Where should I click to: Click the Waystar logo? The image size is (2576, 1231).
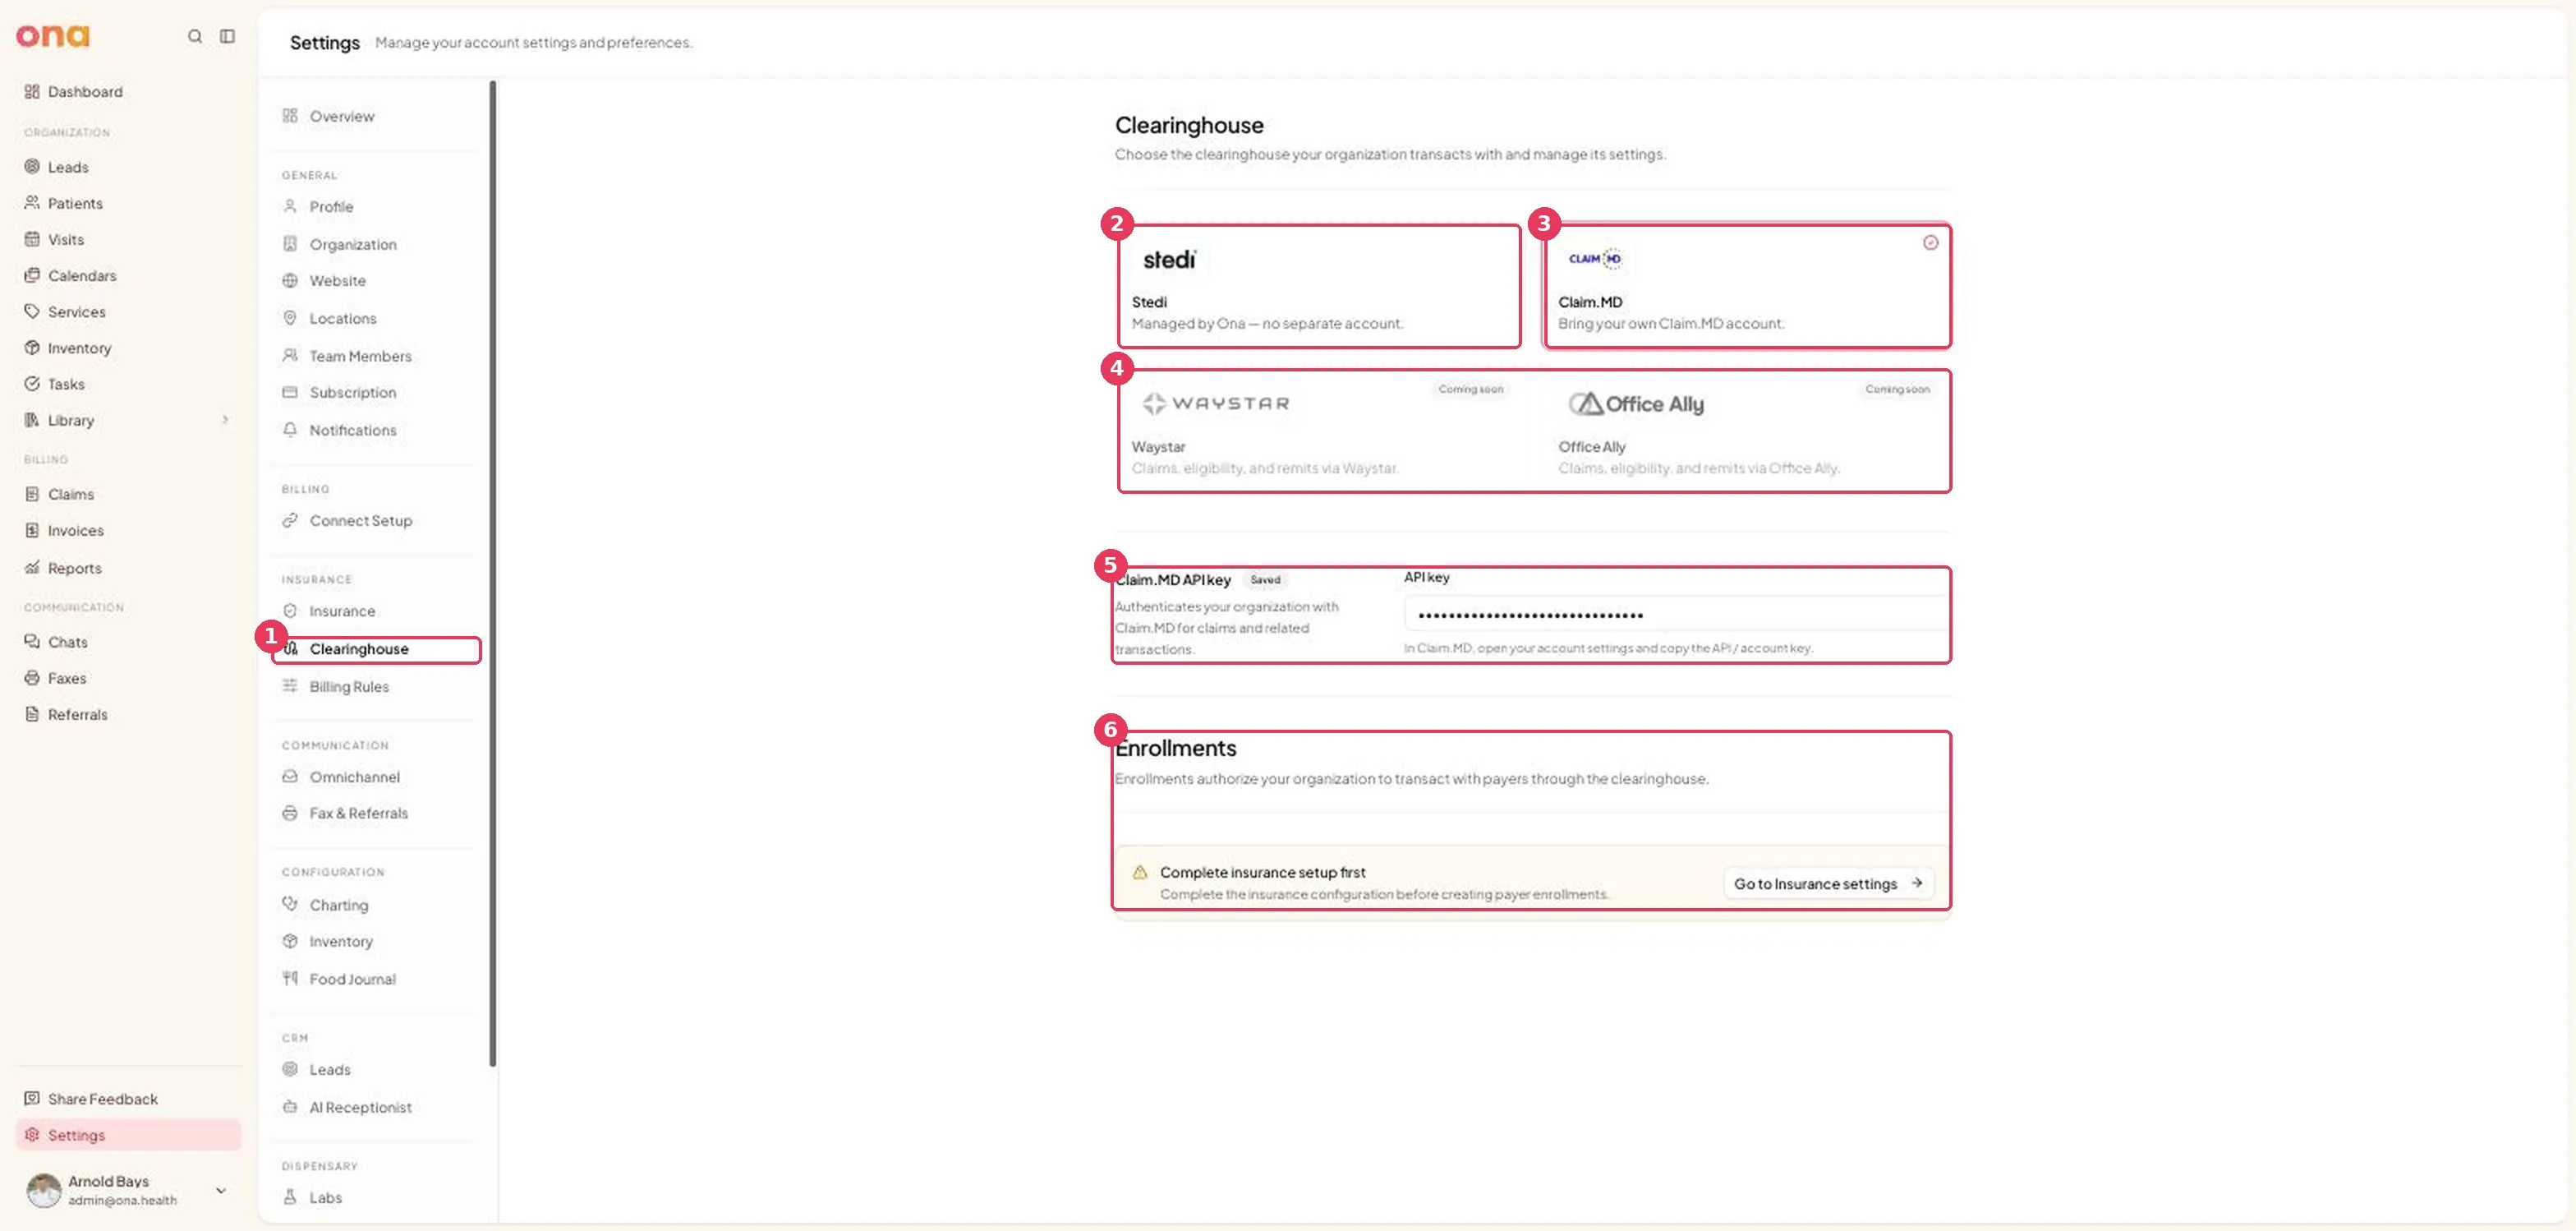coord(1216,403)
